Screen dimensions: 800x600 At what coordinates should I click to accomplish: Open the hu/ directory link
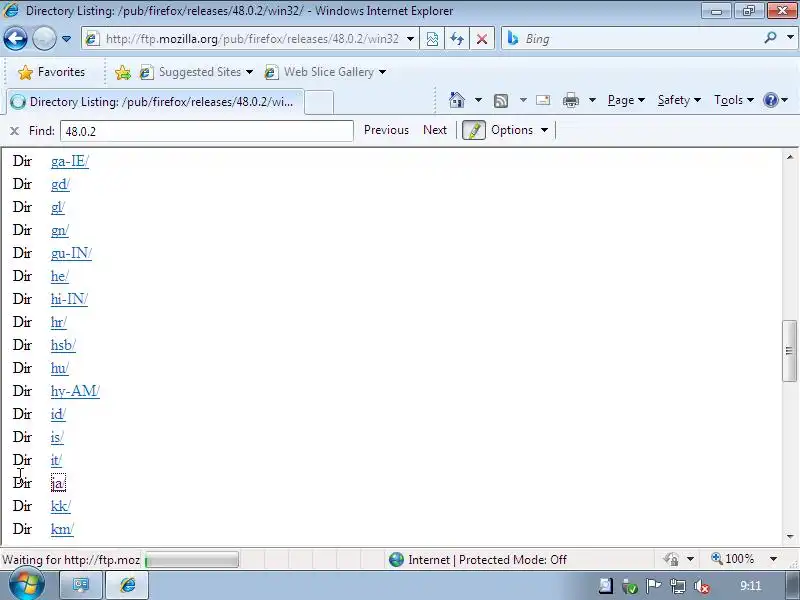tap(60, 368)
